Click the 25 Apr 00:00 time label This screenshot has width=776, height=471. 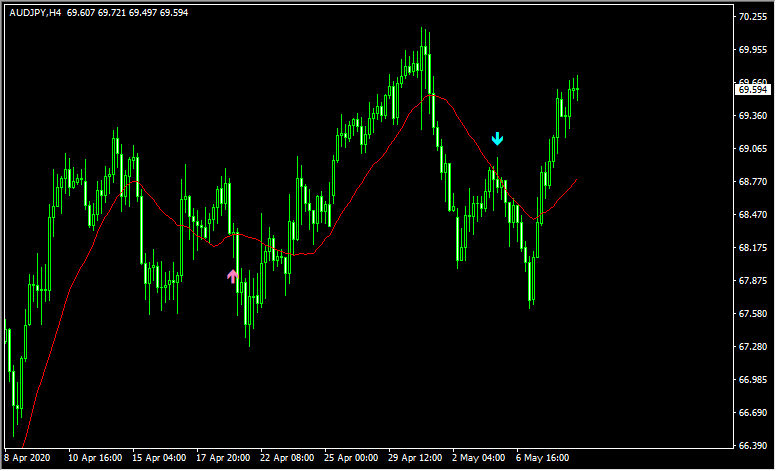(351, 458)
